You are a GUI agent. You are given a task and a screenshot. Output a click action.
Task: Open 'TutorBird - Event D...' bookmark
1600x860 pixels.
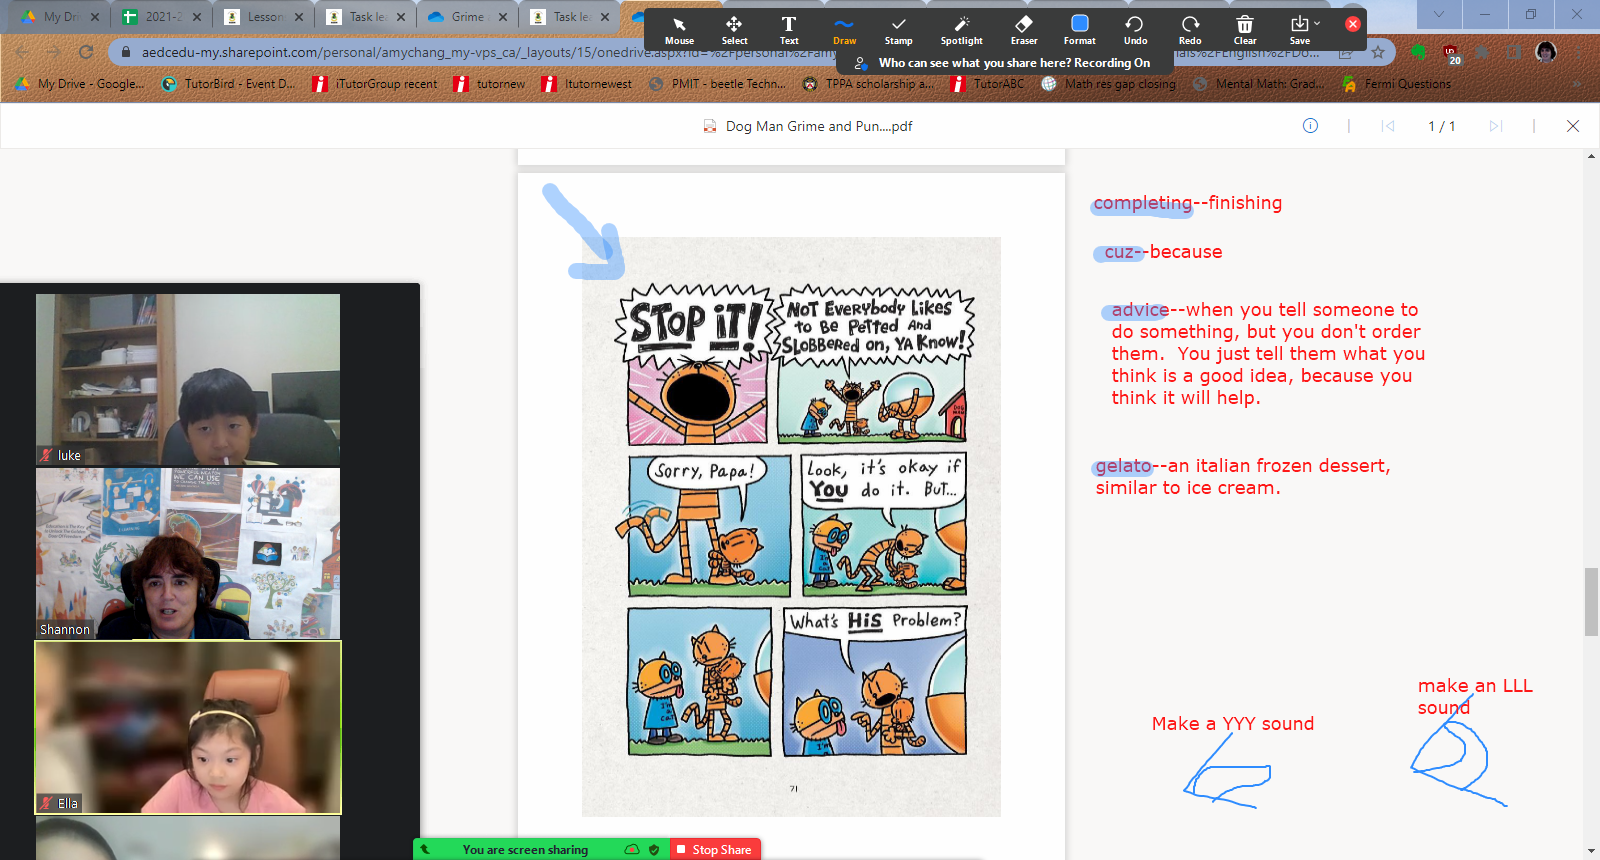pos(228,84)
